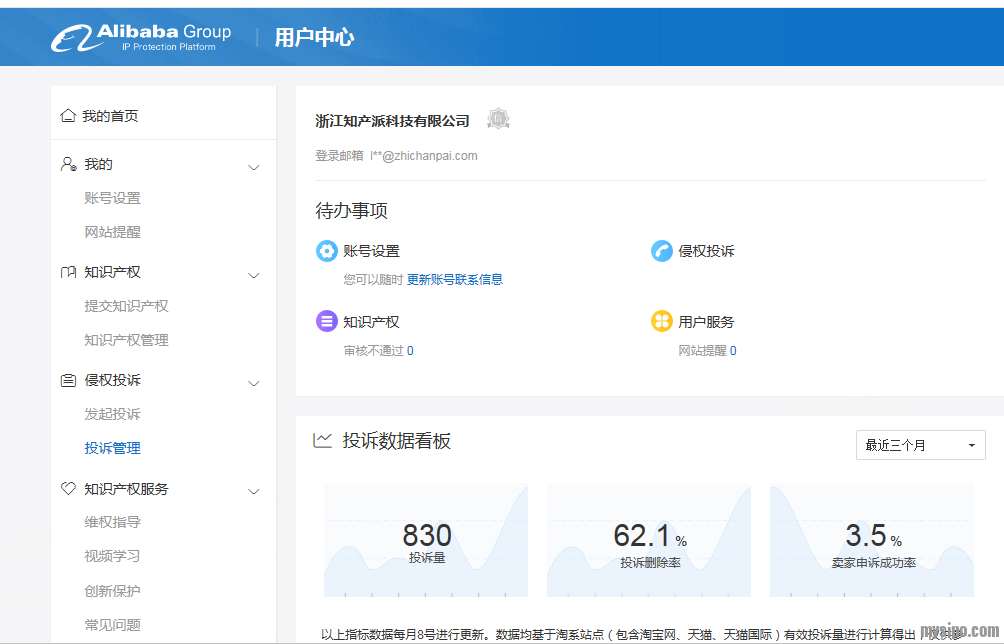This screenshot has height=644, width=1004.
Task: Click the 更新账号联系信息 link
Action: click(454, 280)
